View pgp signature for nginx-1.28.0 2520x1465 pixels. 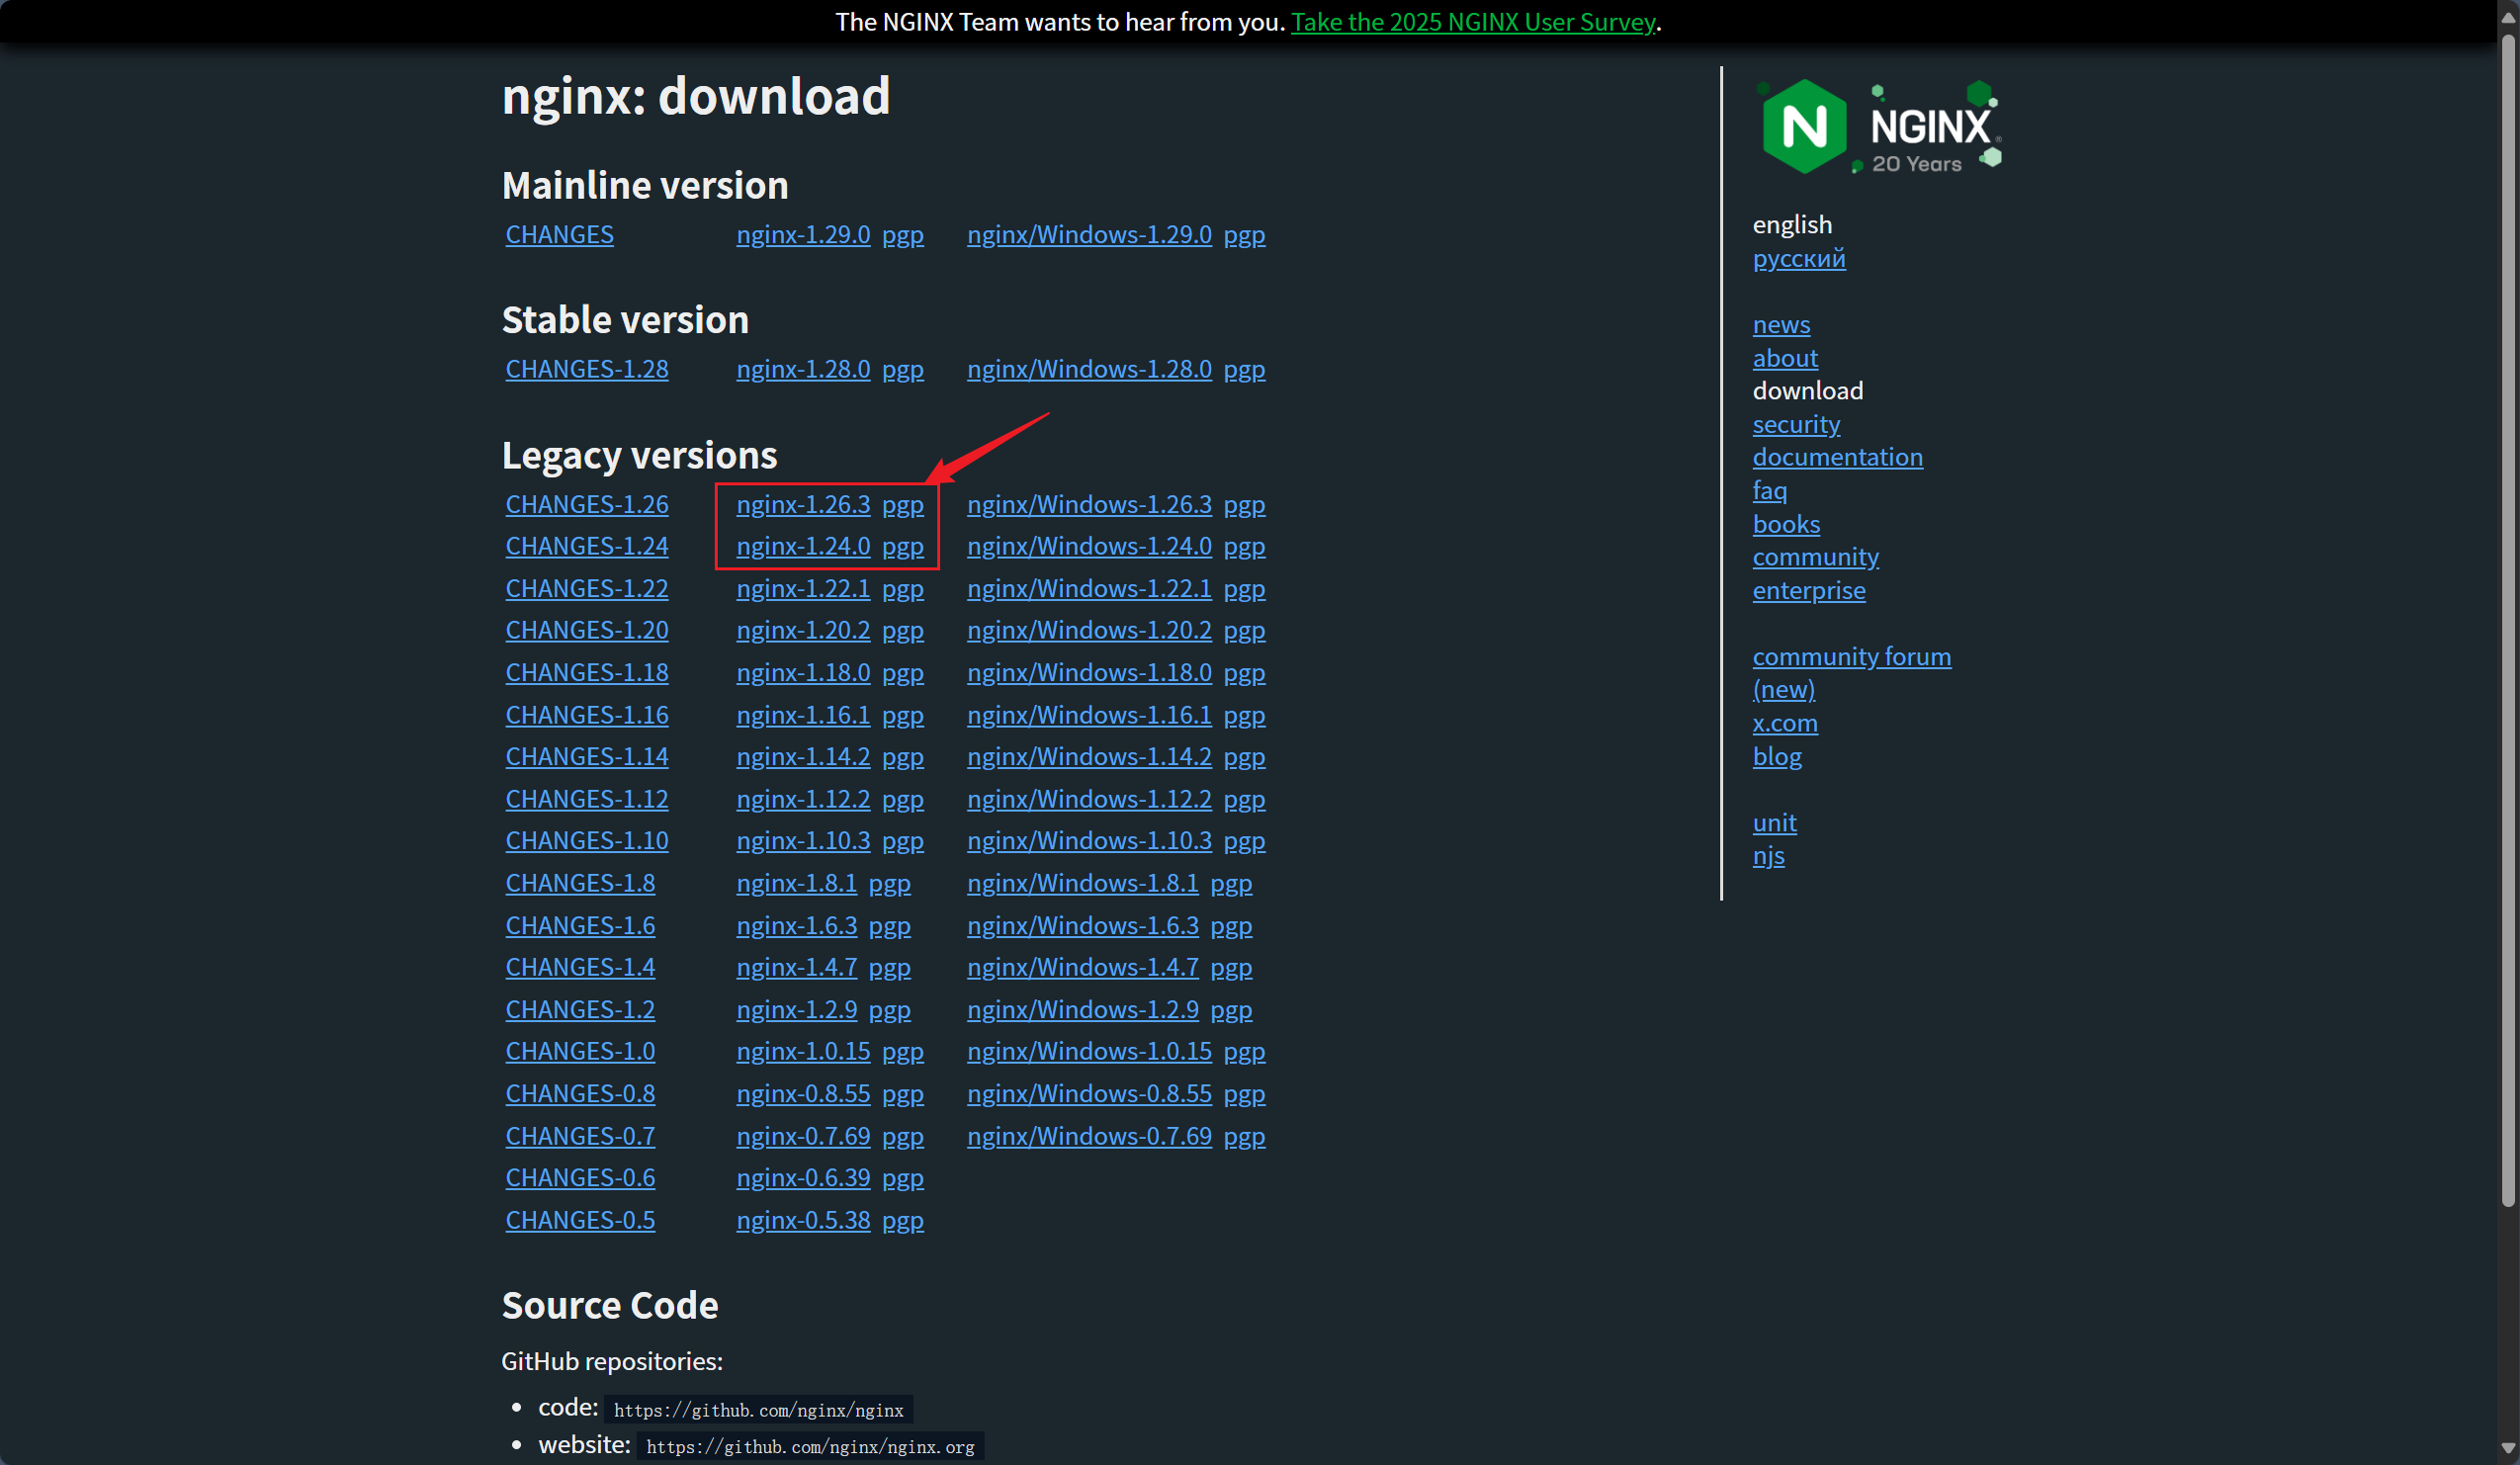(903, 368)
